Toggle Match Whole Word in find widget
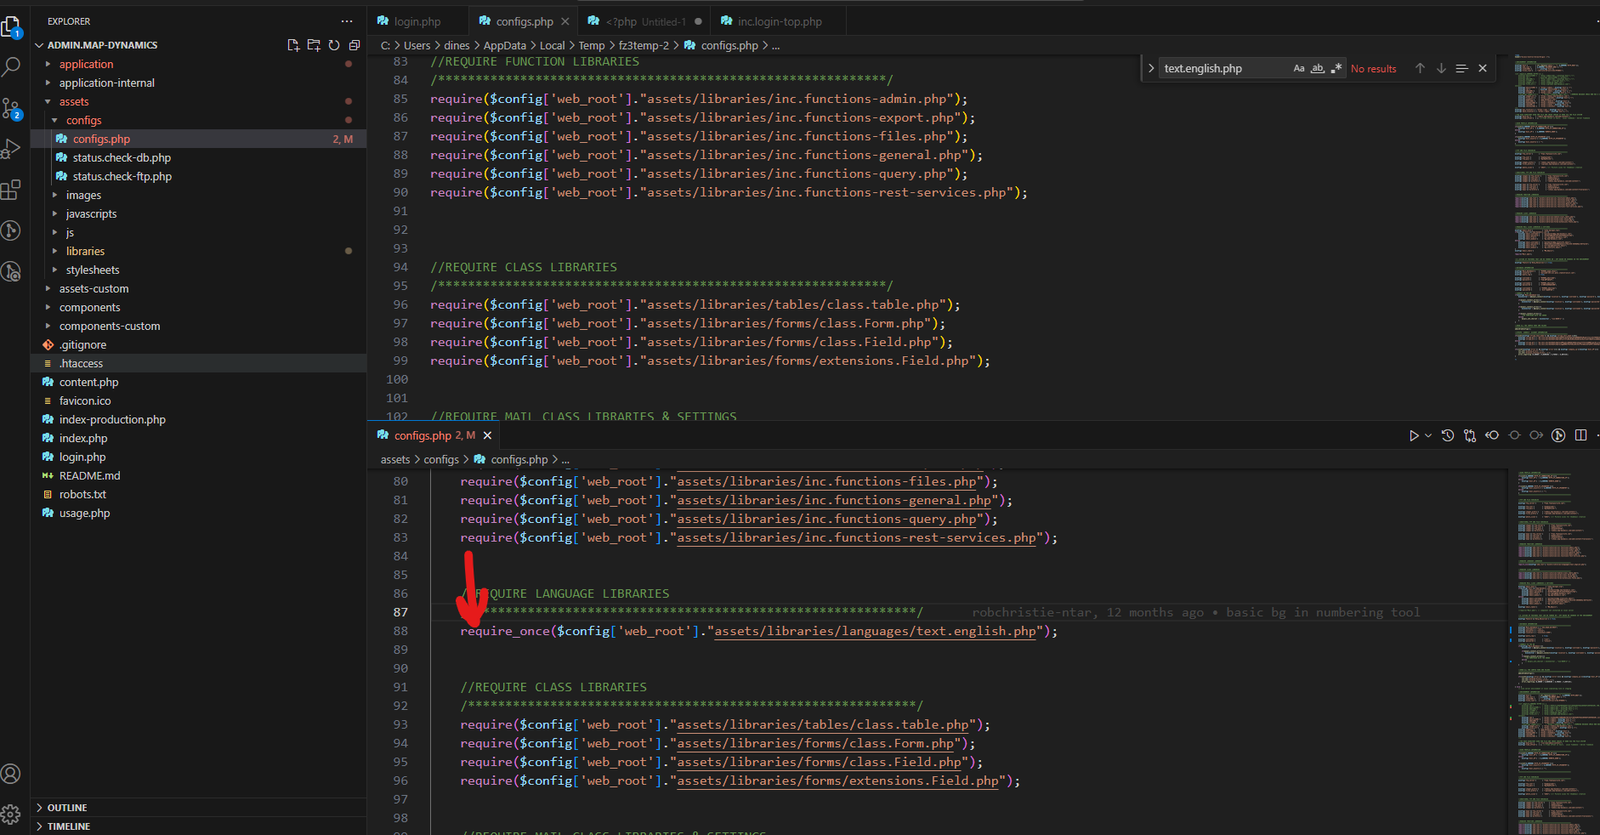This screenshot has height=835, width=1600. click(x=1318, y=68)
